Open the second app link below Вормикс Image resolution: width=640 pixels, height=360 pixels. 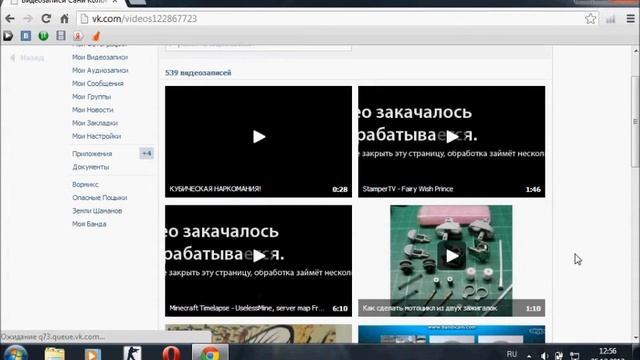click(x=100, y=198)
